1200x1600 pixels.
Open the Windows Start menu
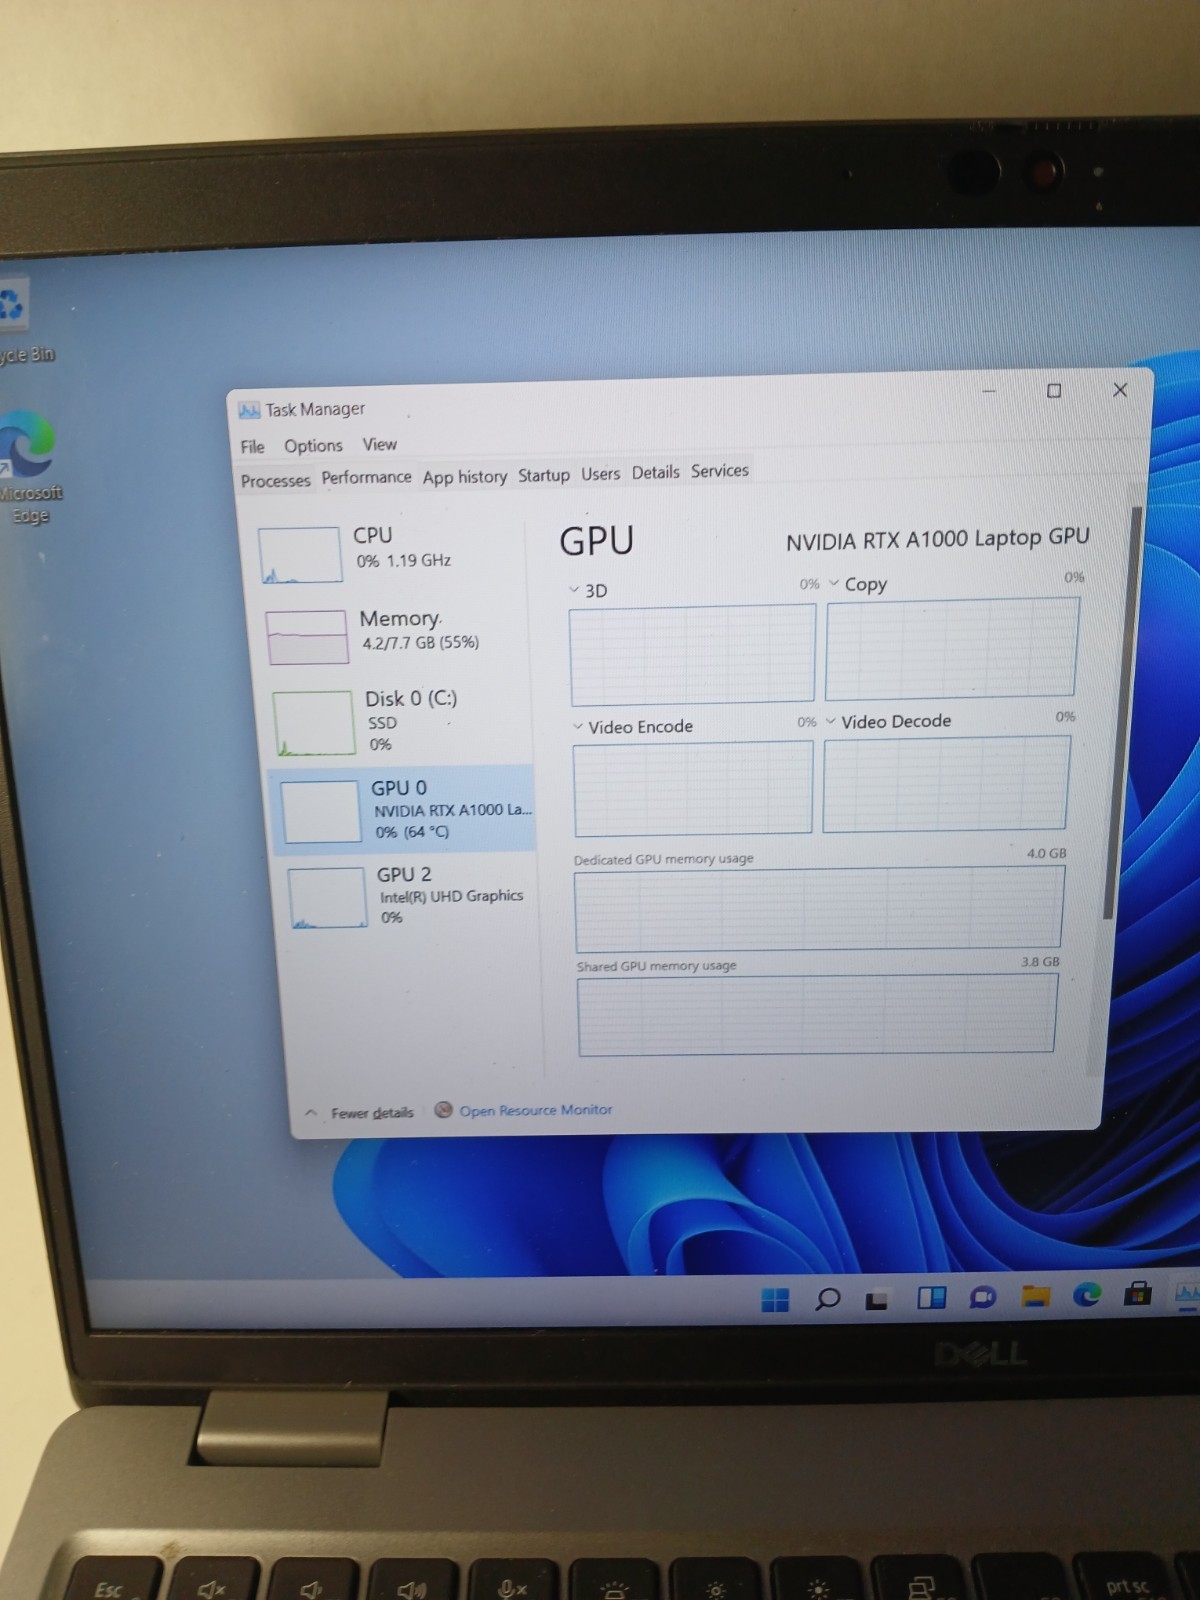(775, 1299)
